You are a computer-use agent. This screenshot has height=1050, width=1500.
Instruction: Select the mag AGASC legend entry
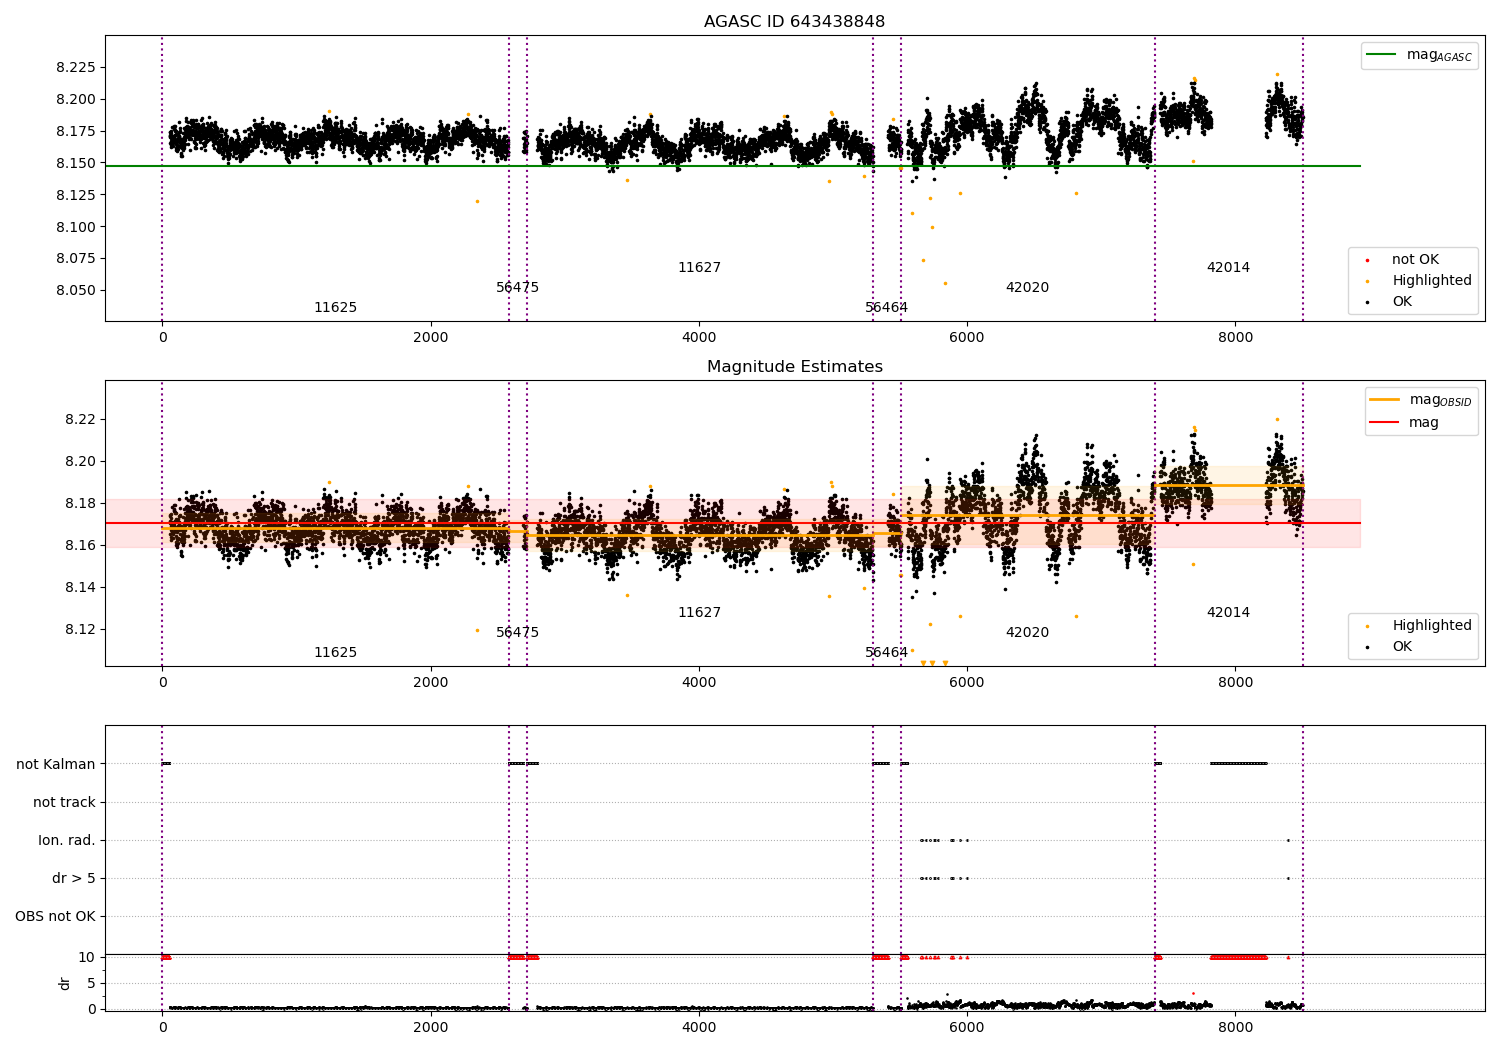pos(1419,55)
